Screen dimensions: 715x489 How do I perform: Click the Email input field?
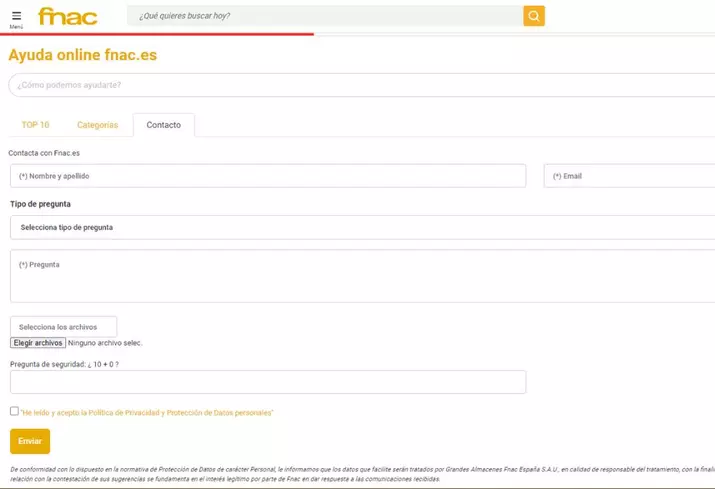coord(629,176)
